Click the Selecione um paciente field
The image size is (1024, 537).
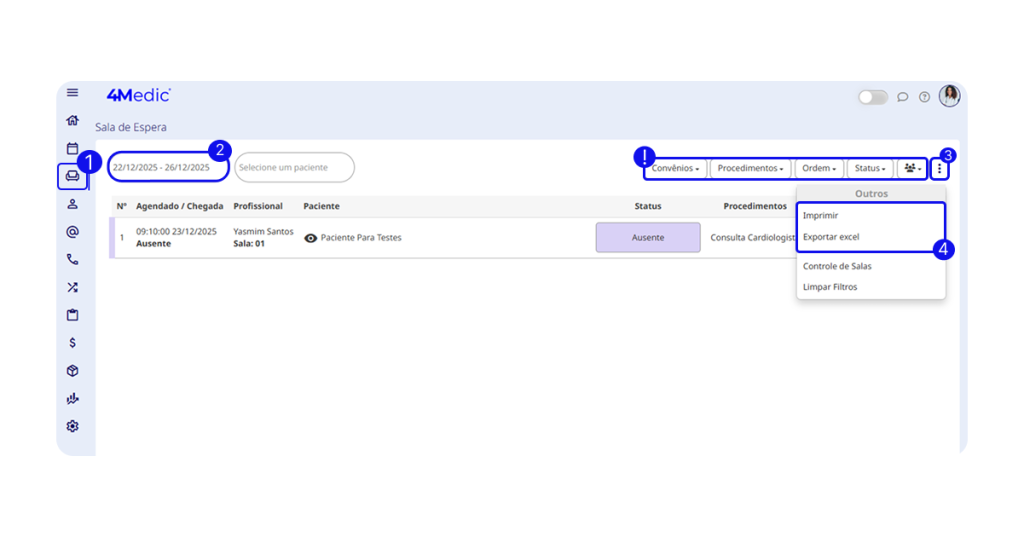tap(294, 168)
